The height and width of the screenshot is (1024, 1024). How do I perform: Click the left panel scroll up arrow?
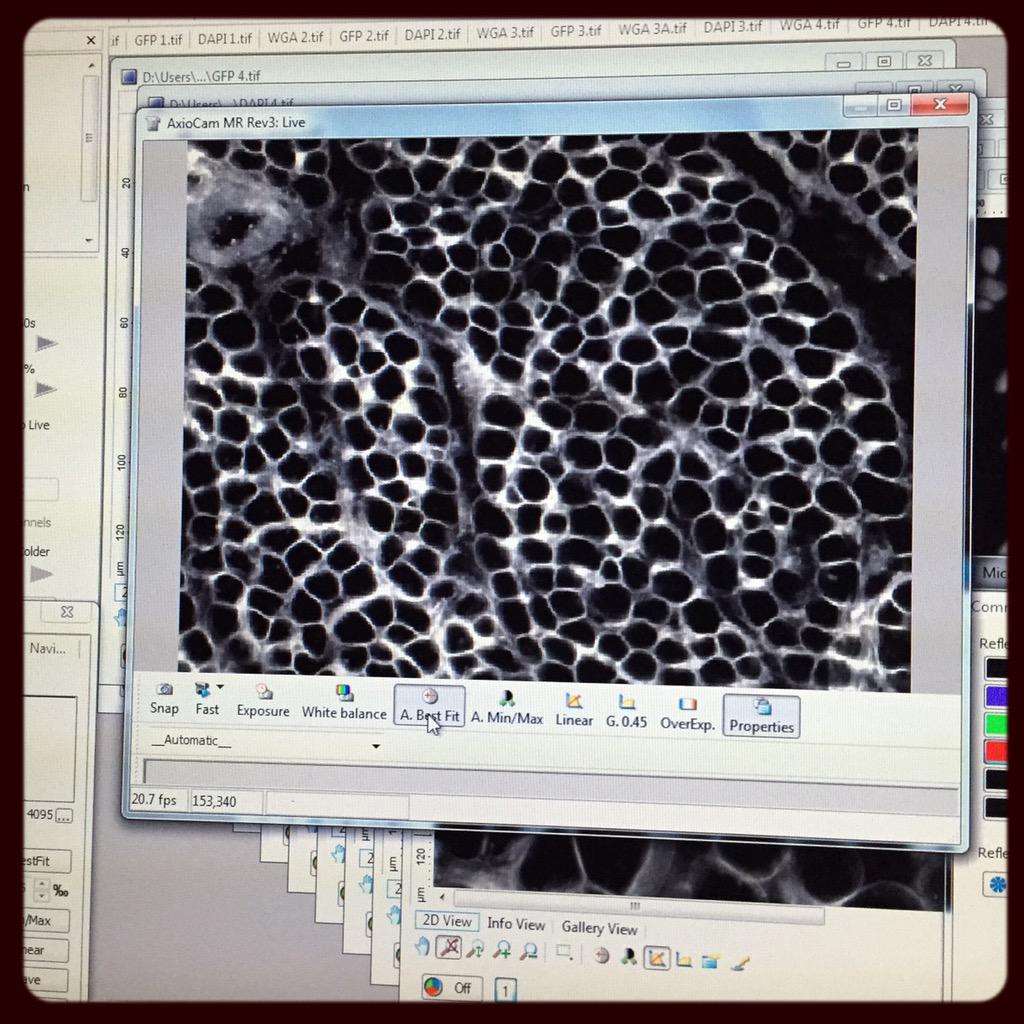click(x=91, y=66)
